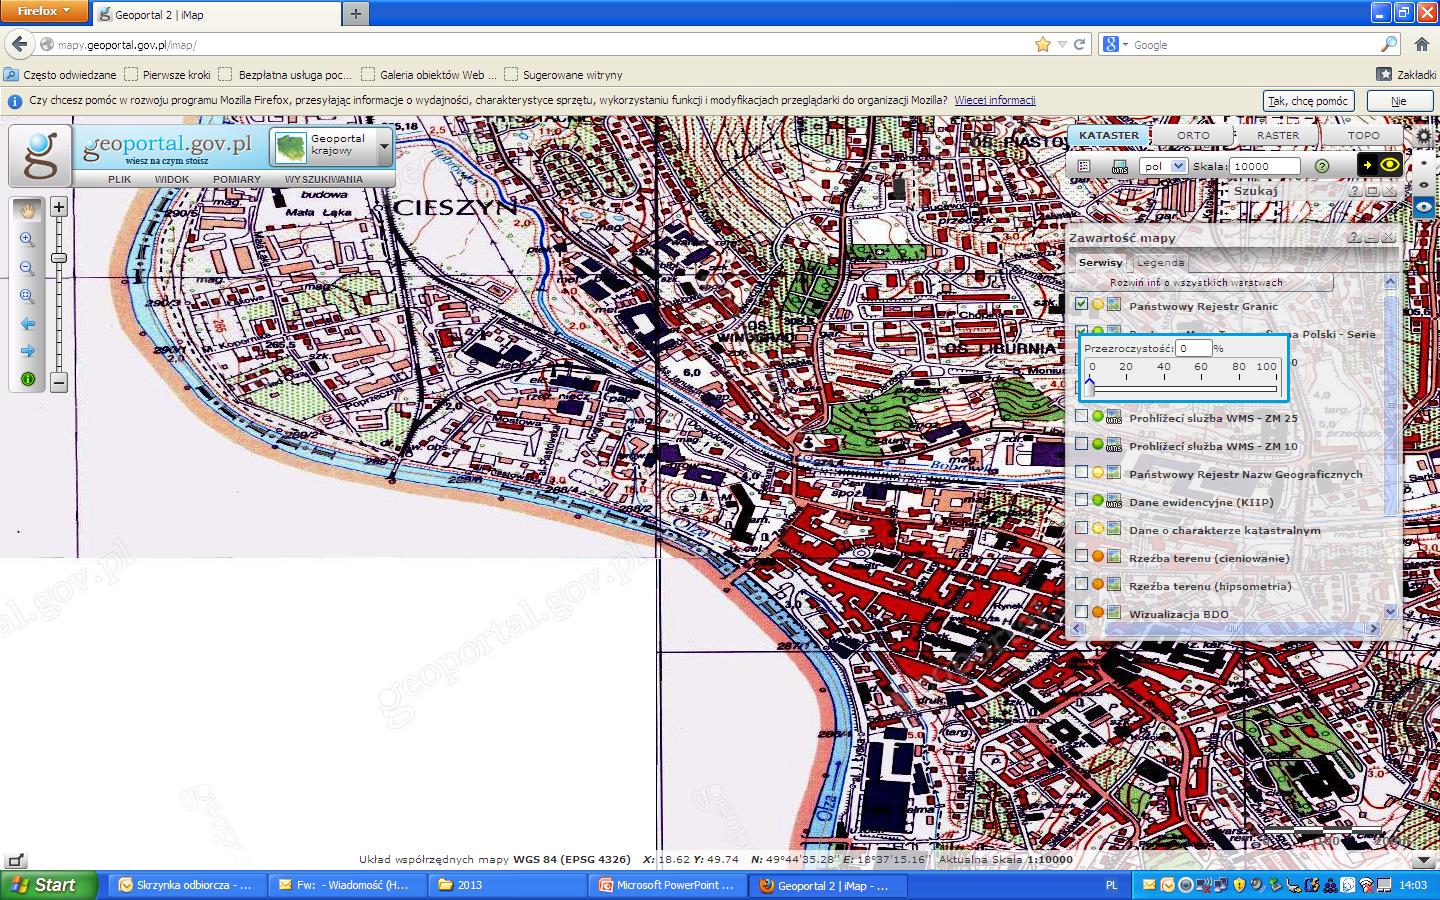Open the 'Więcej informacji' link
The height and width of the screenshot is (900, 1440).
(x=994, y=100)
